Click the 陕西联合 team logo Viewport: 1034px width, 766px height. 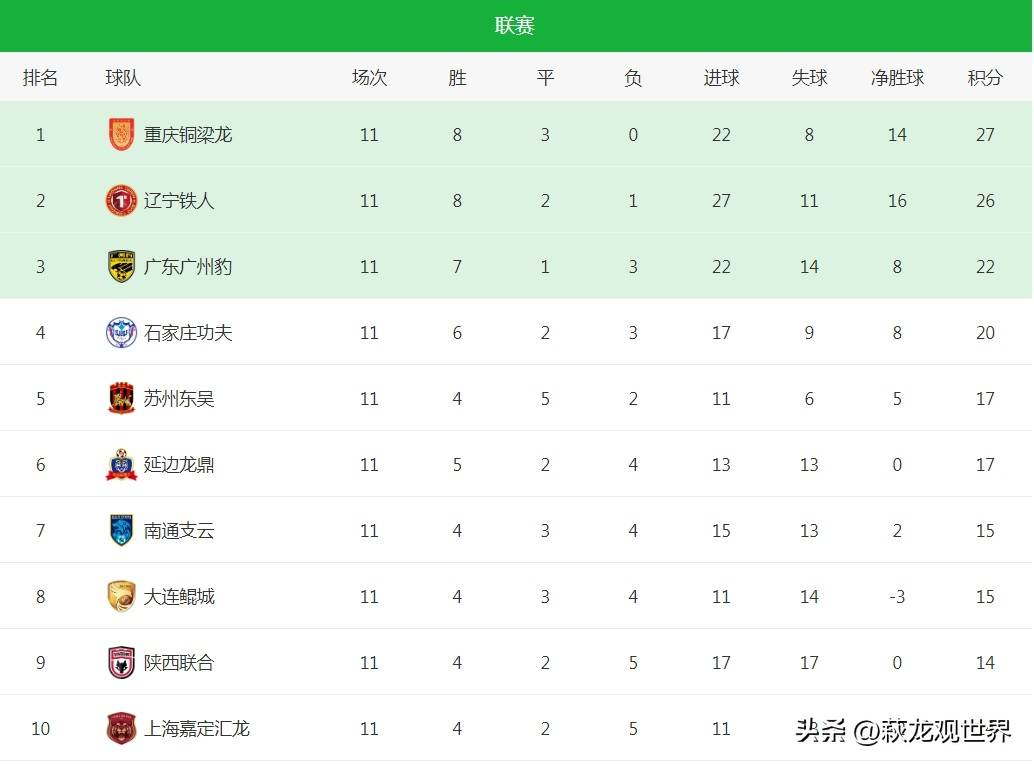[121, 662]
